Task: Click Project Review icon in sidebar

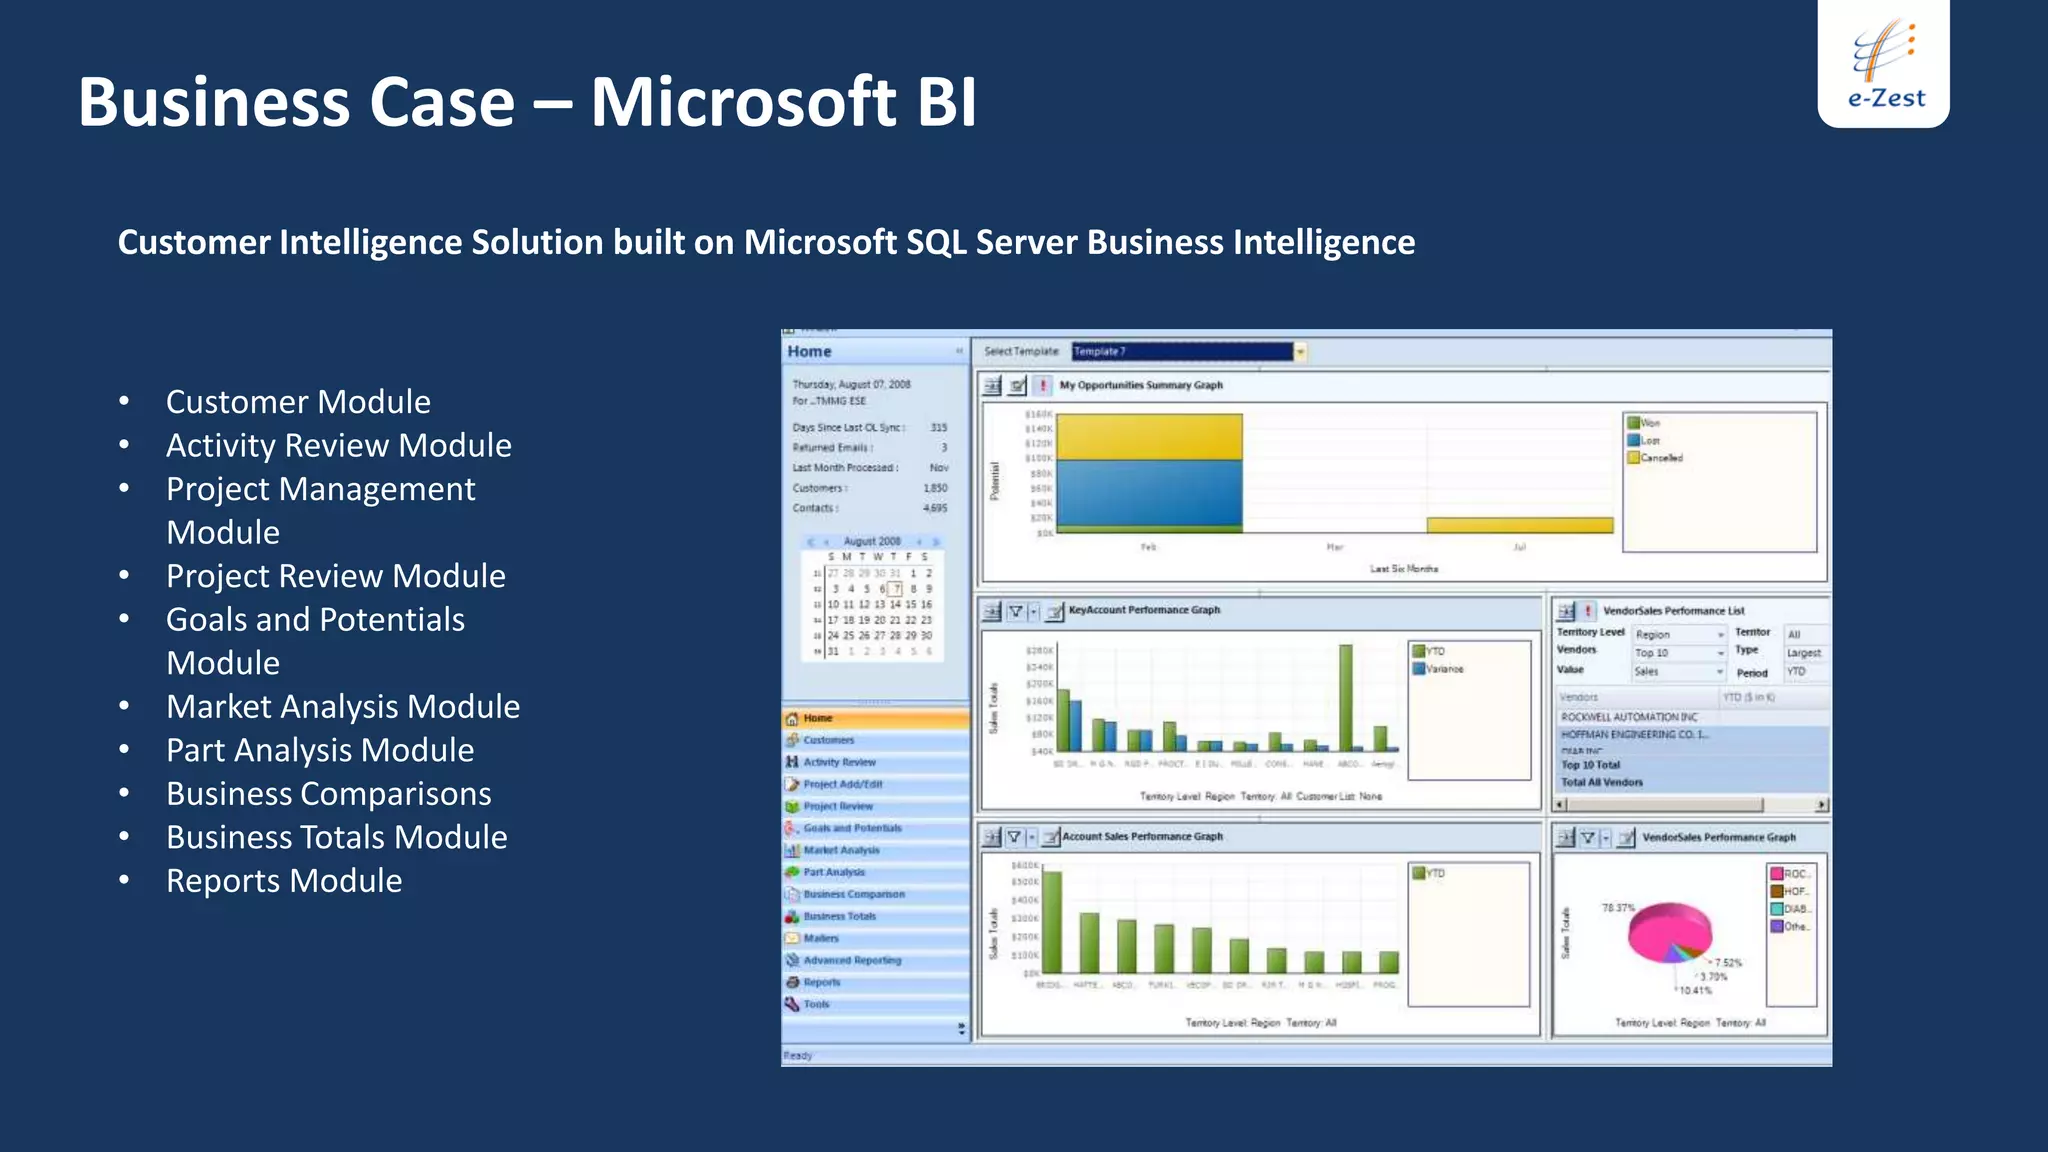Action: click(792, 806)
